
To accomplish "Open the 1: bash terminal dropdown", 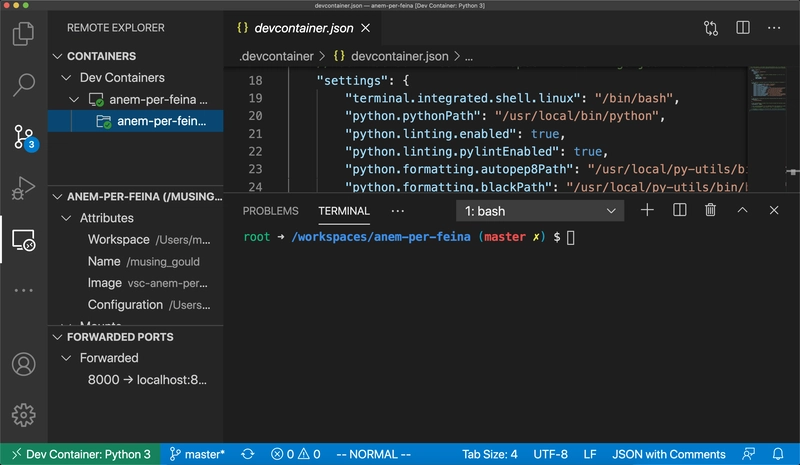I will click(x=540, y=211).
